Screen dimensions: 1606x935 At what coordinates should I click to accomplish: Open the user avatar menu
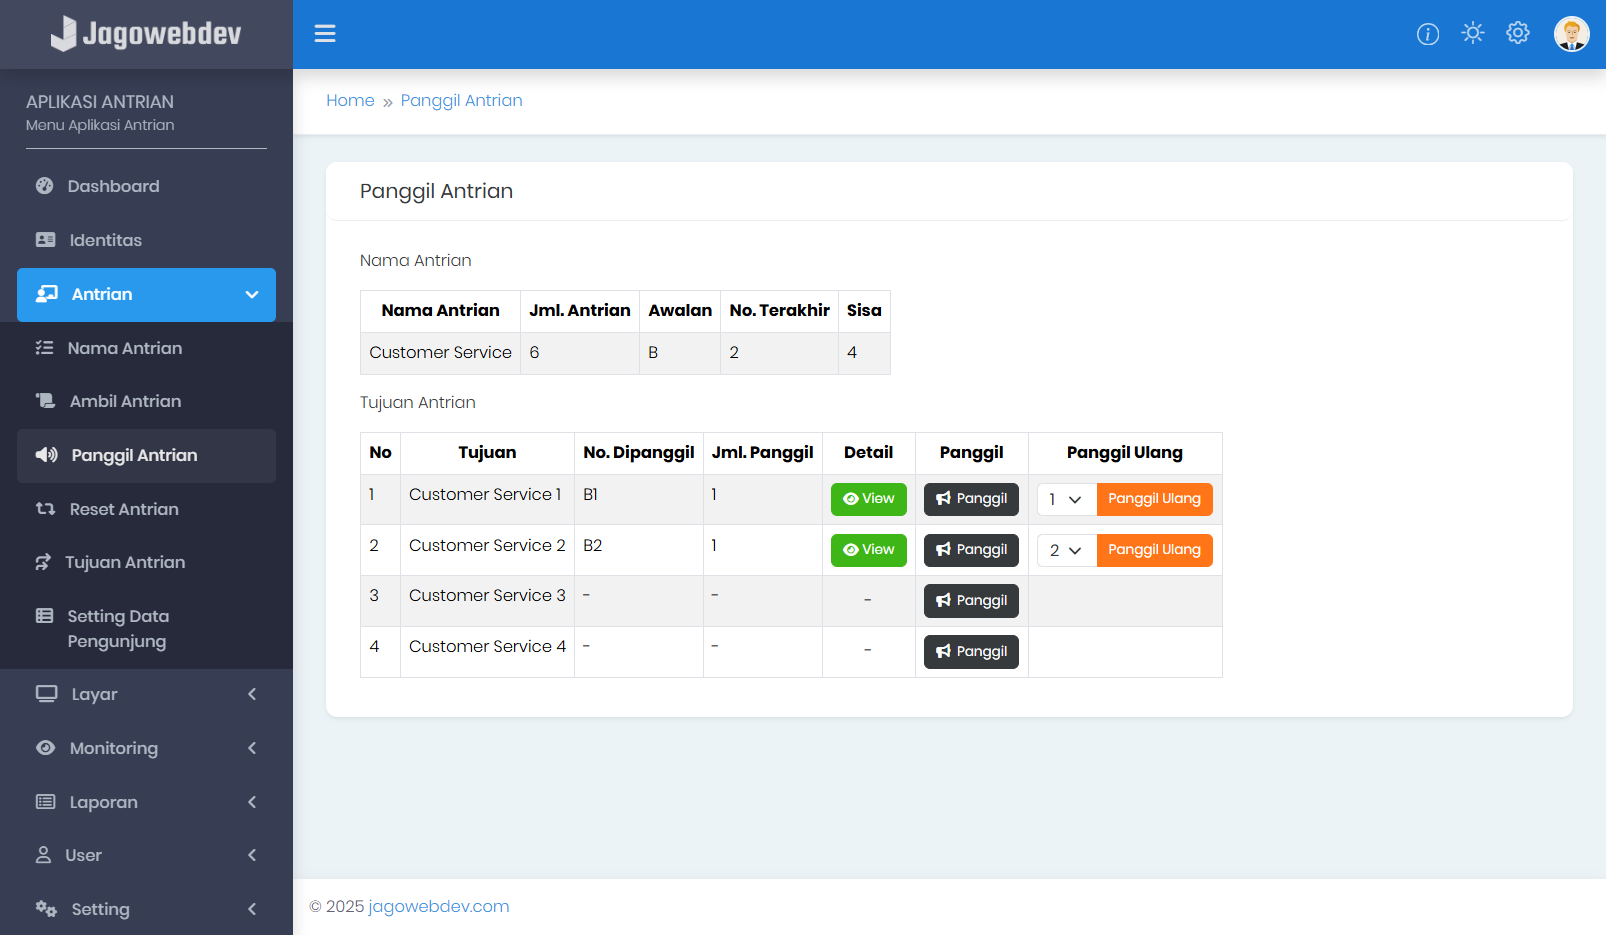pos(1572,34)
